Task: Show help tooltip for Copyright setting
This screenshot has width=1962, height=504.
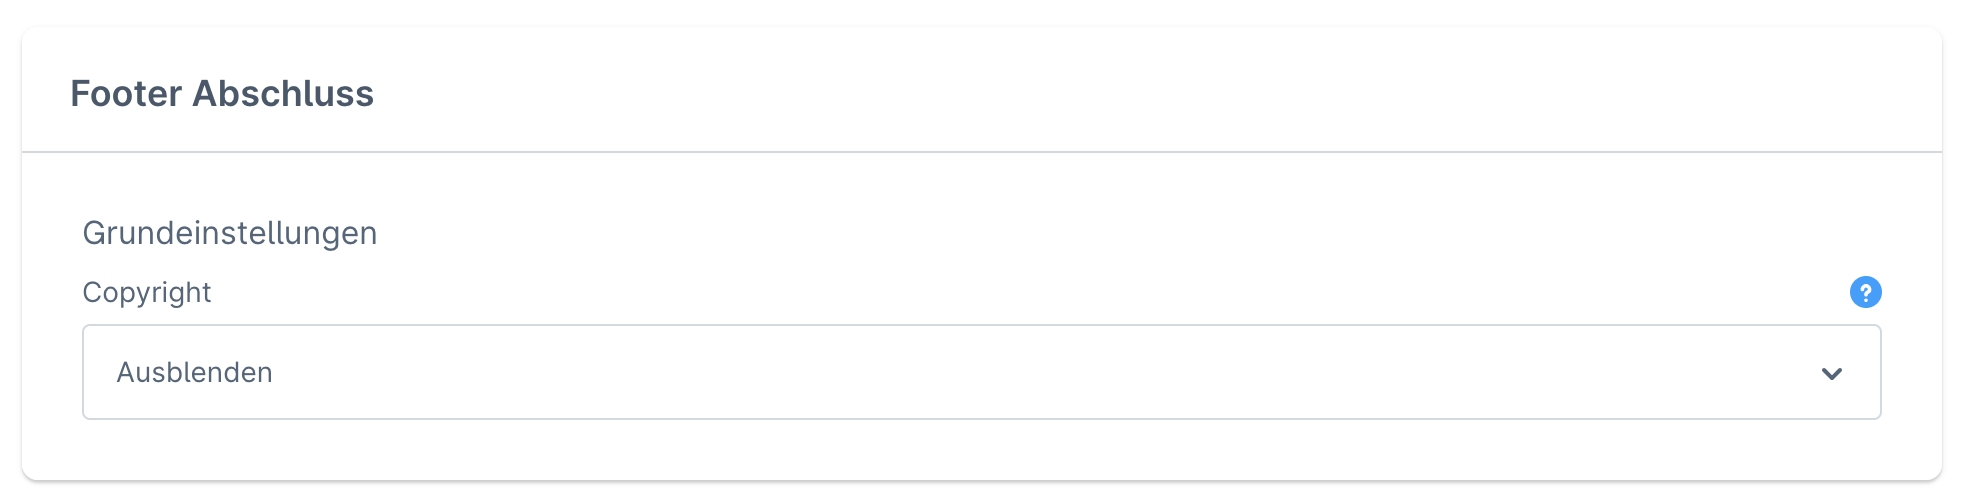Action: point(1865,292)
